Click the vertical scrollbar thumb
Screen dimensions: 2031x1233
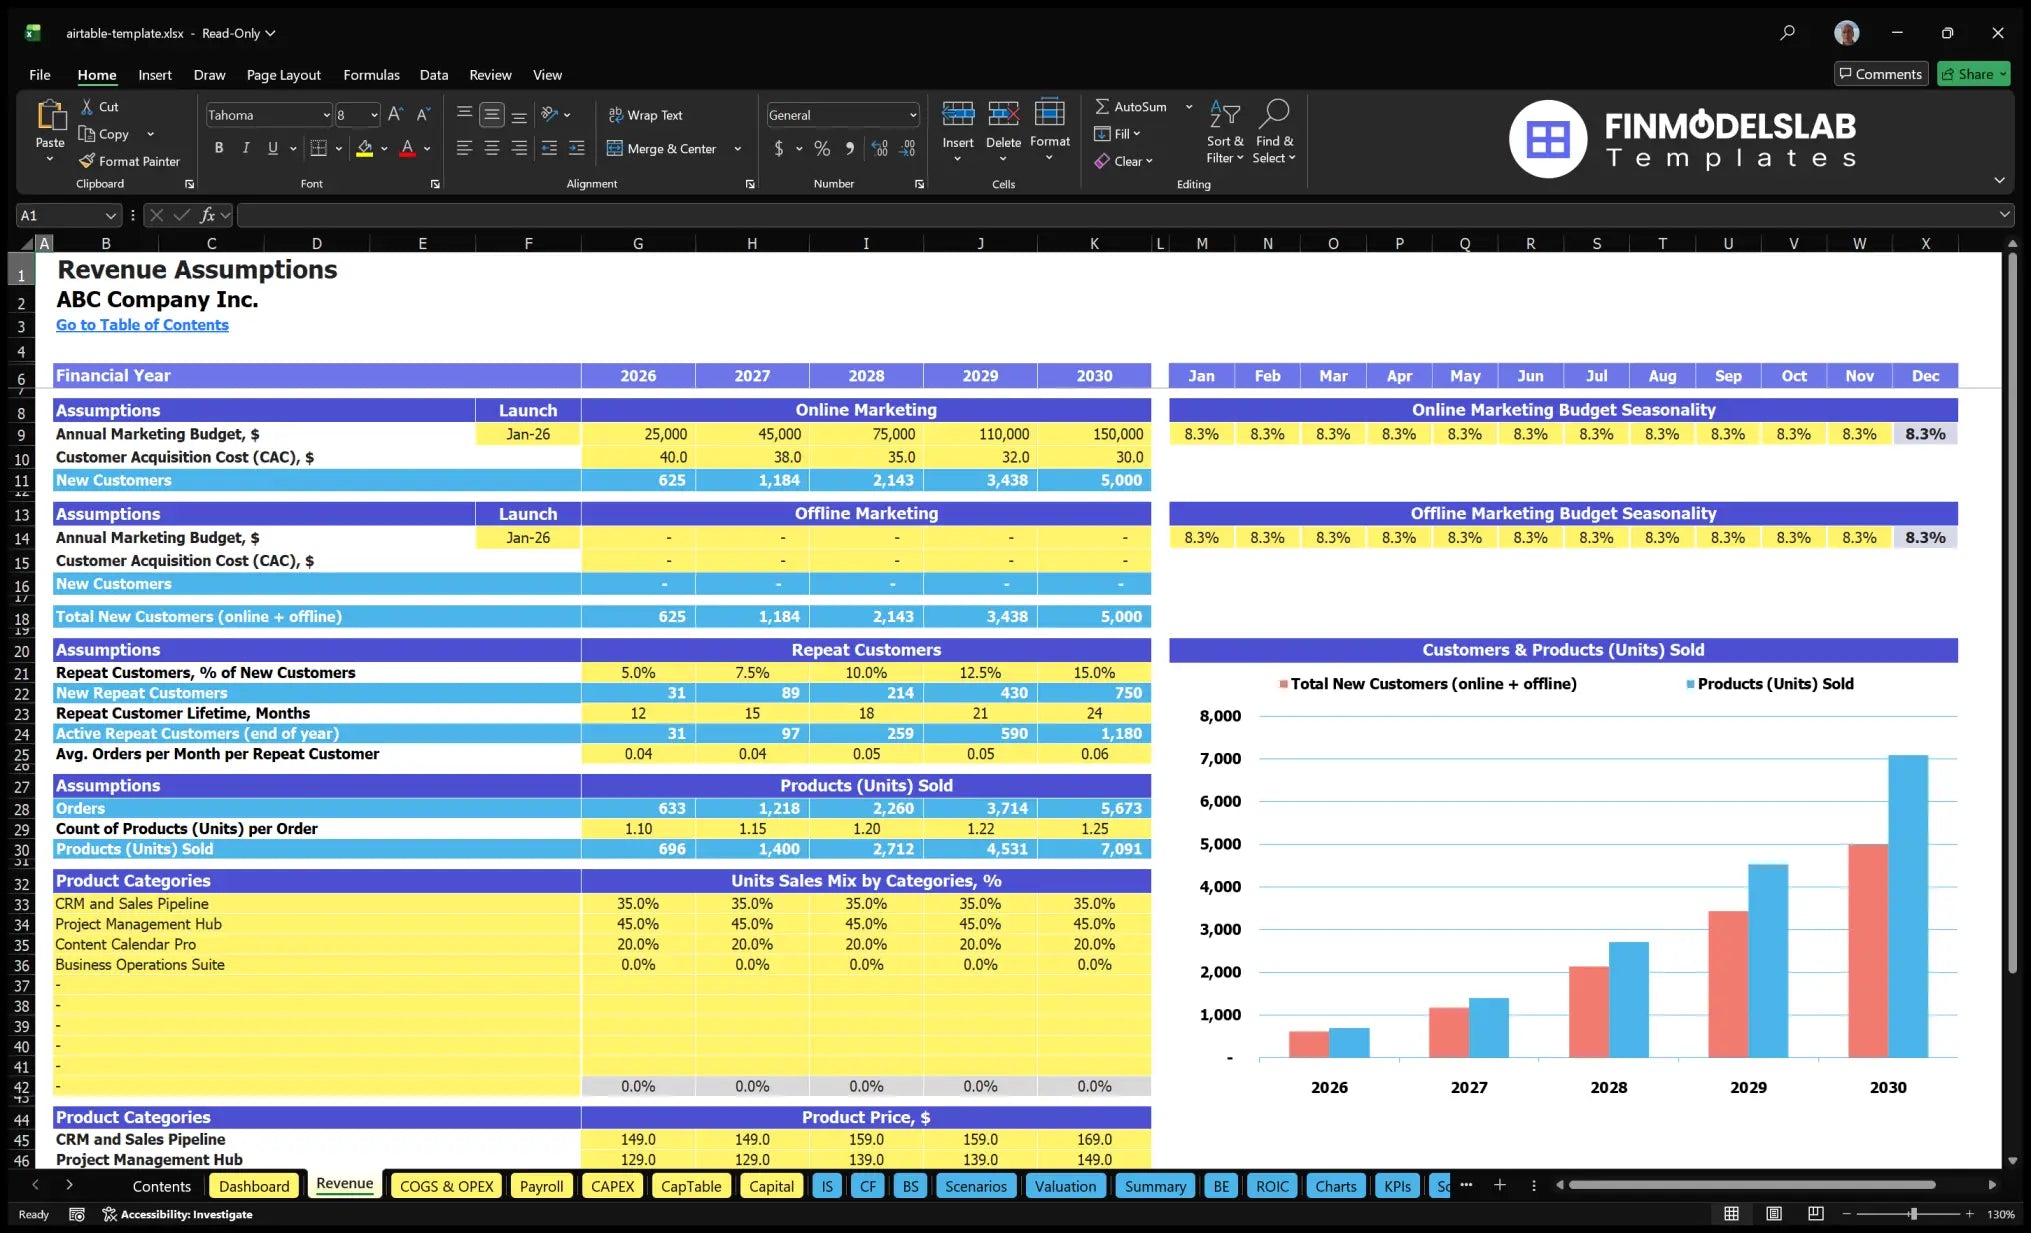pyautogui.click(x=2012, y=613)
